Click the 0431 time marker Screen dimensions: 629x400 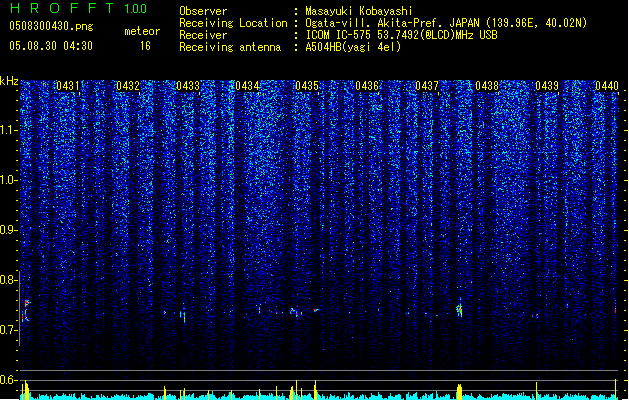click(x=68, y=86)
